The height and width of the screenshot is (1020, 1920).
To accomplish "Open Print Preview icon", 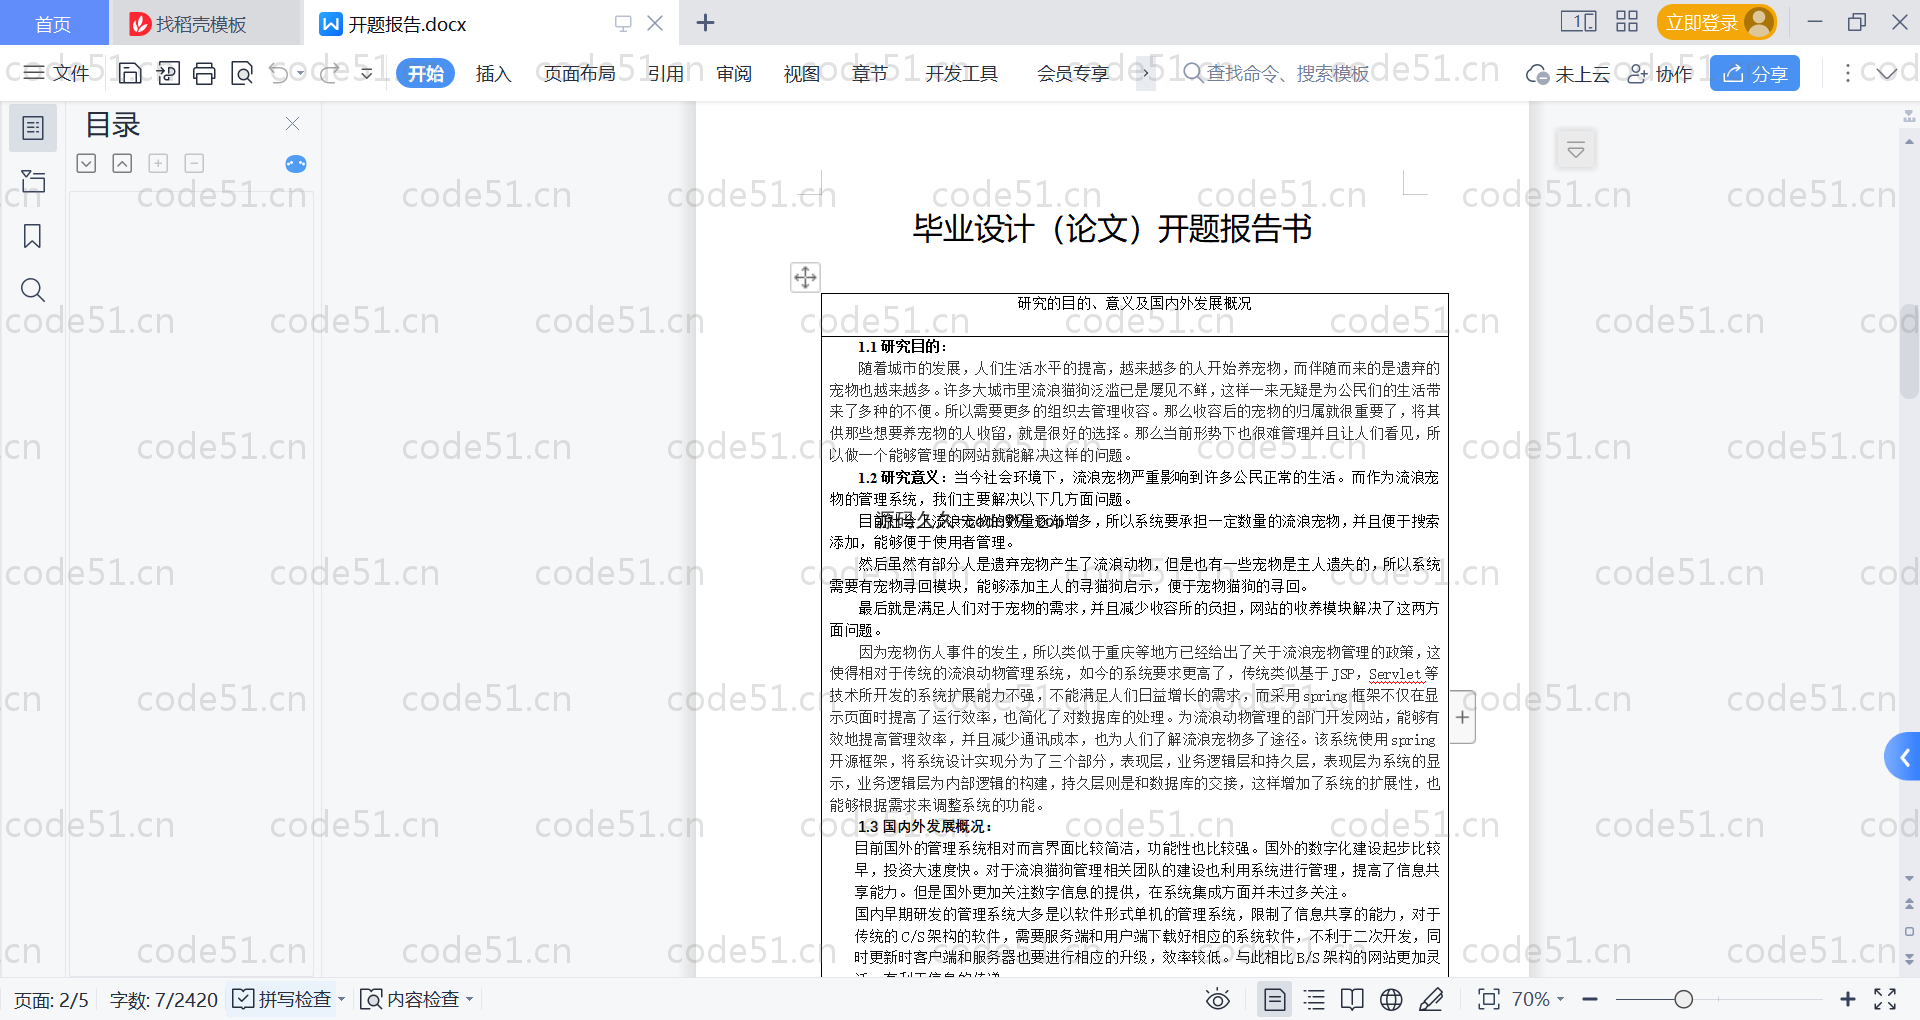I will coord(242,73).
